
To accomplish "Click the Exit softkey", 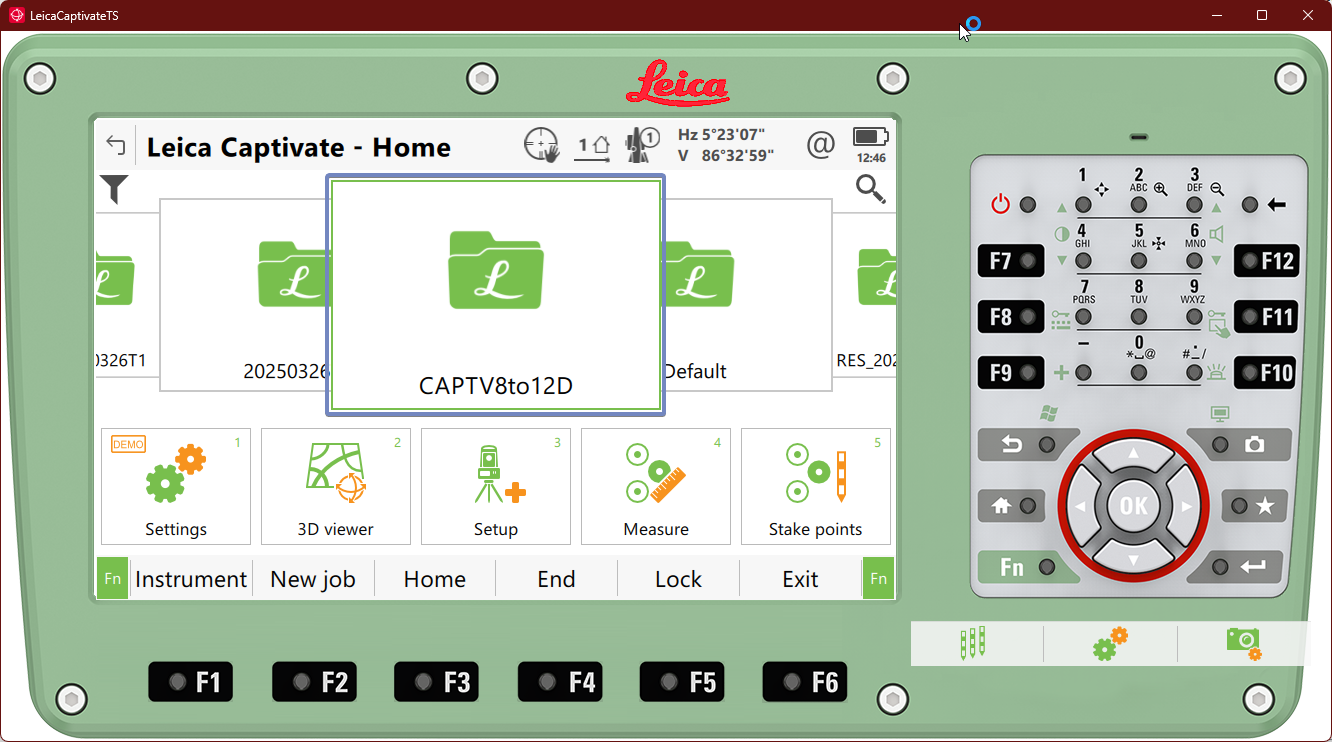I will 801,579.
